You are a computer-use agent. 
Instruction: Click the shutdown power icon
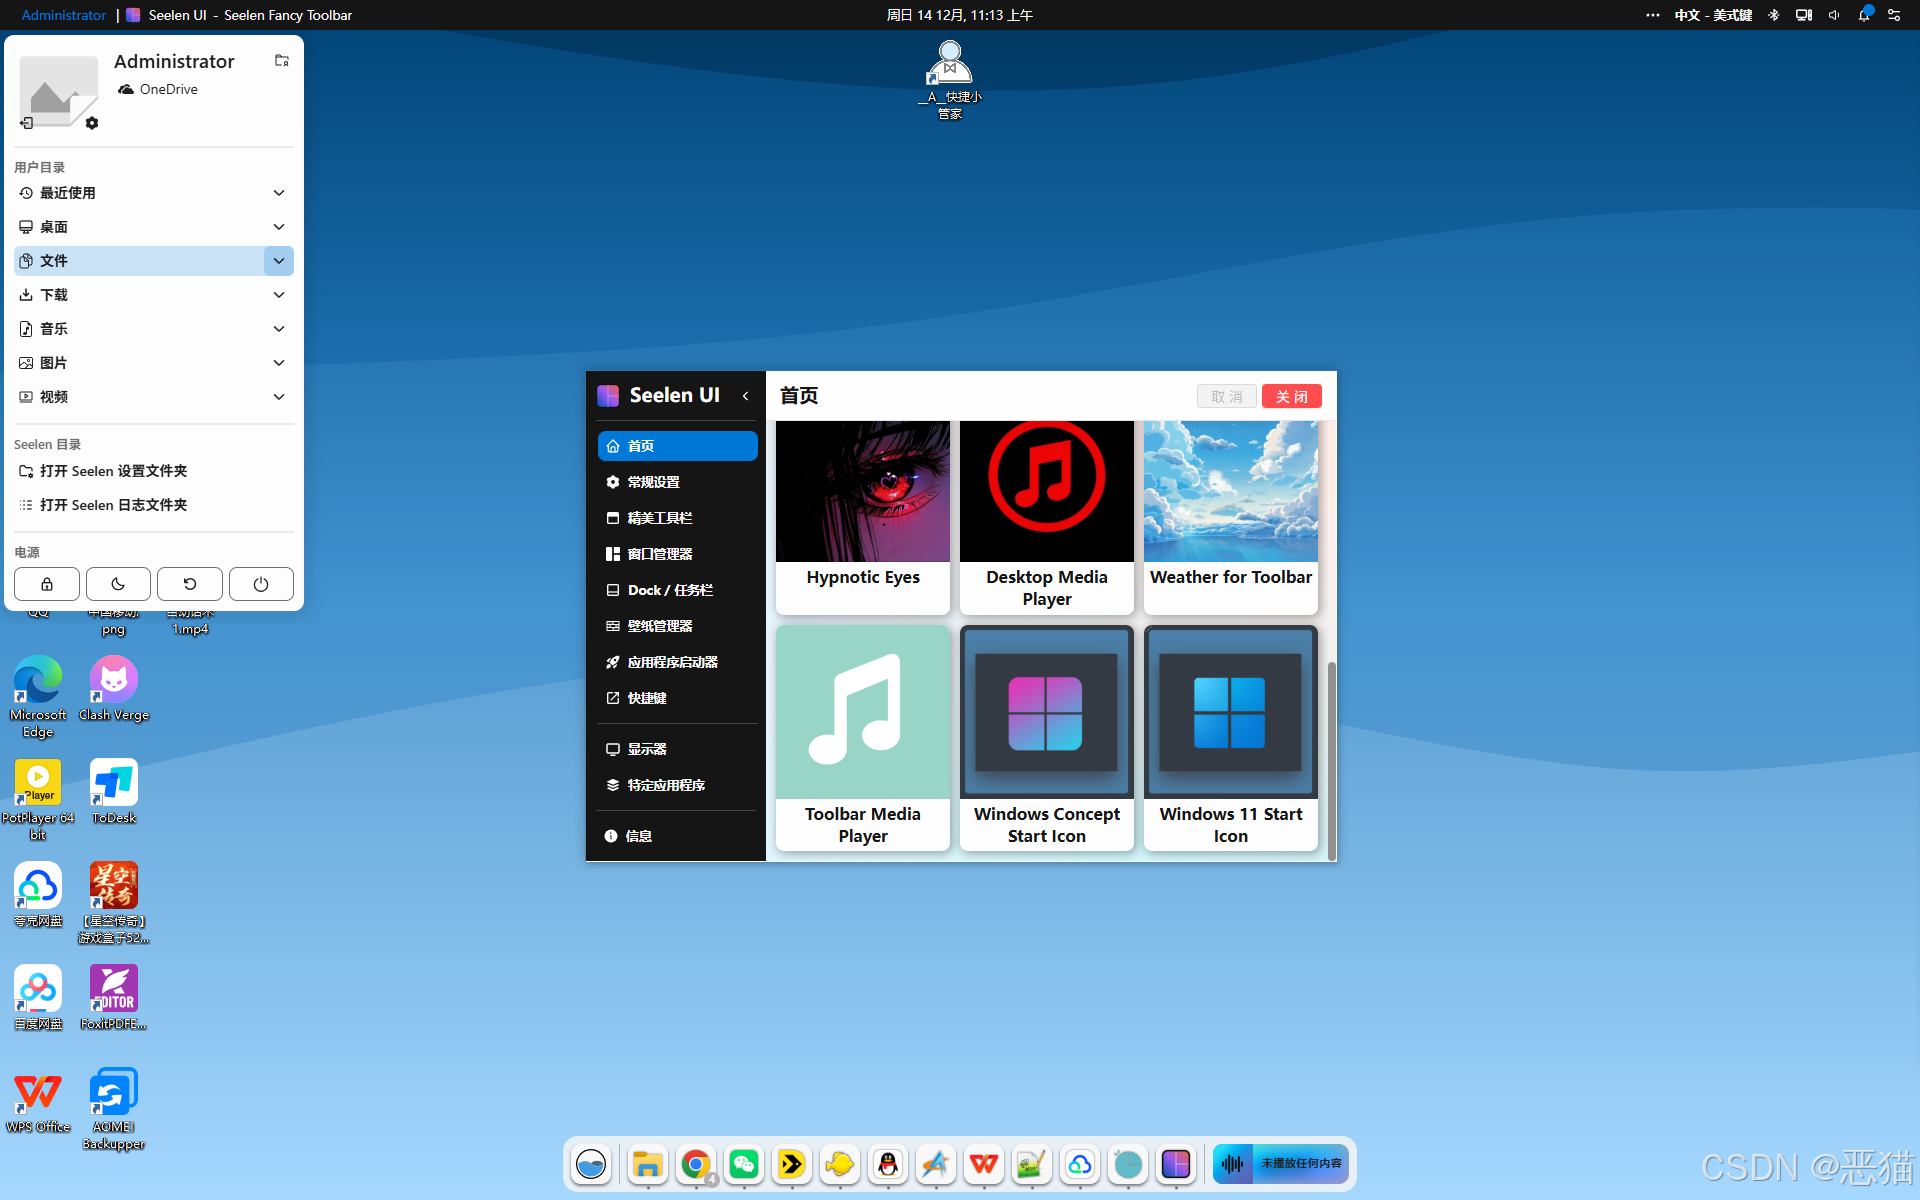261,584
